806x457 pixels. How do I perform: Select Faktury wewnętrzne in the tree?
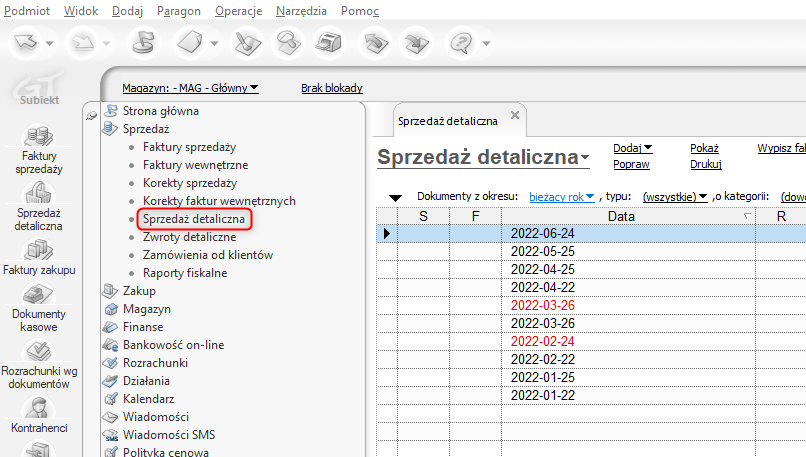click(195, 165)
